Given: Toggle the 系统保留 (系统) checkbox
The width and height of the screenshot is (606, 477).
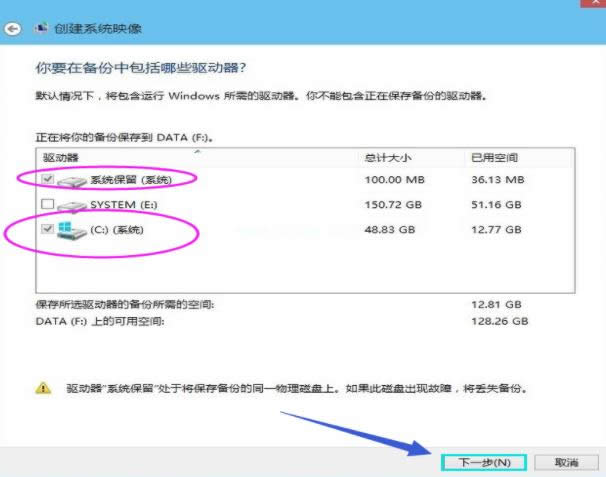Looking at the screenshot, I should 48,180.
